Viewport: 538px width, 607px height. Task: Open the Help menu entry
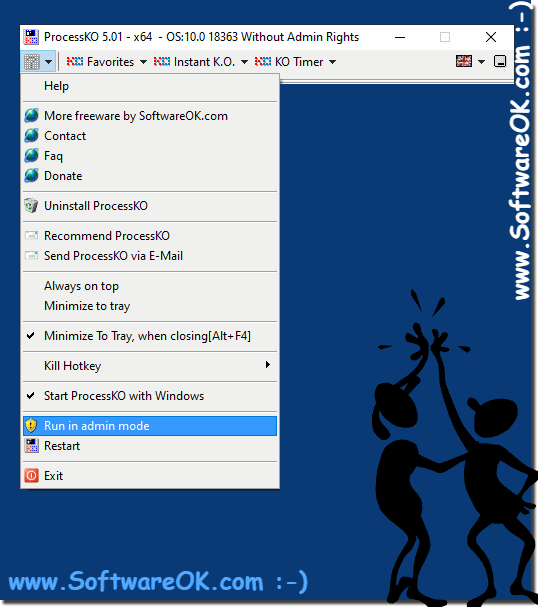(x=150, y=86)
